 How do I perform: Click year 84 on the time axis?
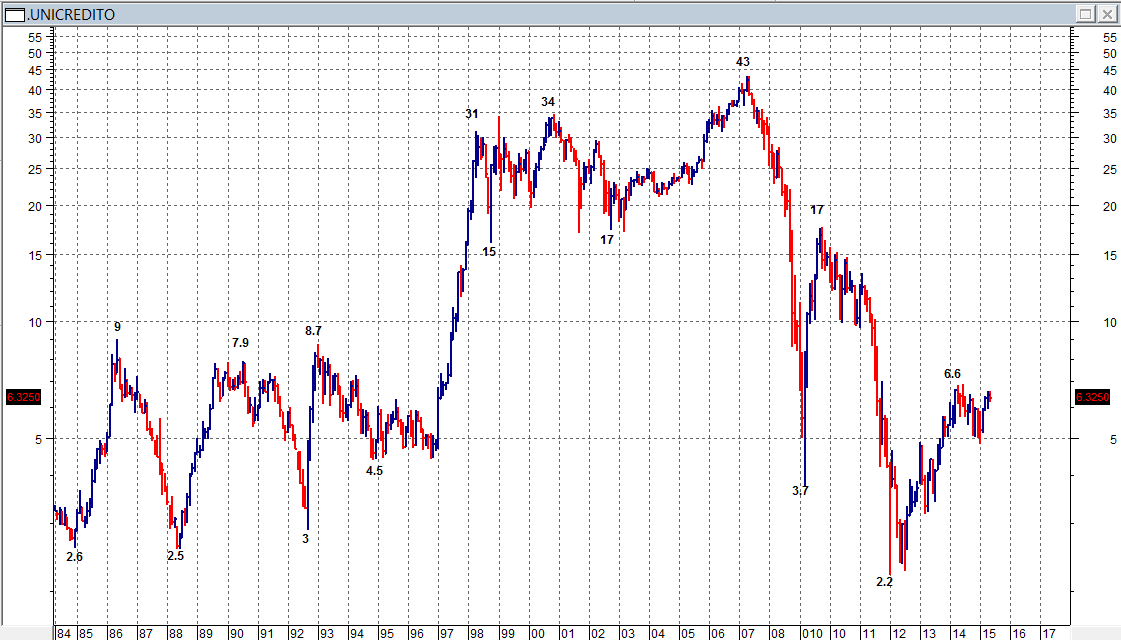64,634
